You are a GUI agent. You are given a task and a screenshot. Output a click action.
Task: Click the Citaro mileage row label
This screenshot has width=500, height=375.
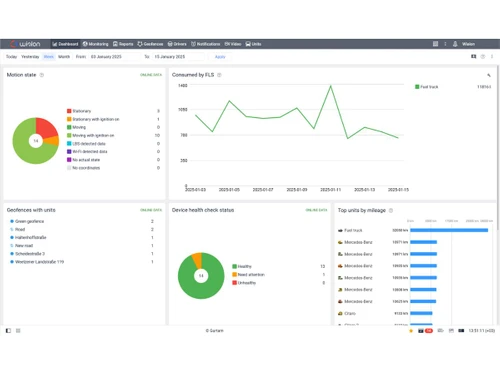click(350, 313)
